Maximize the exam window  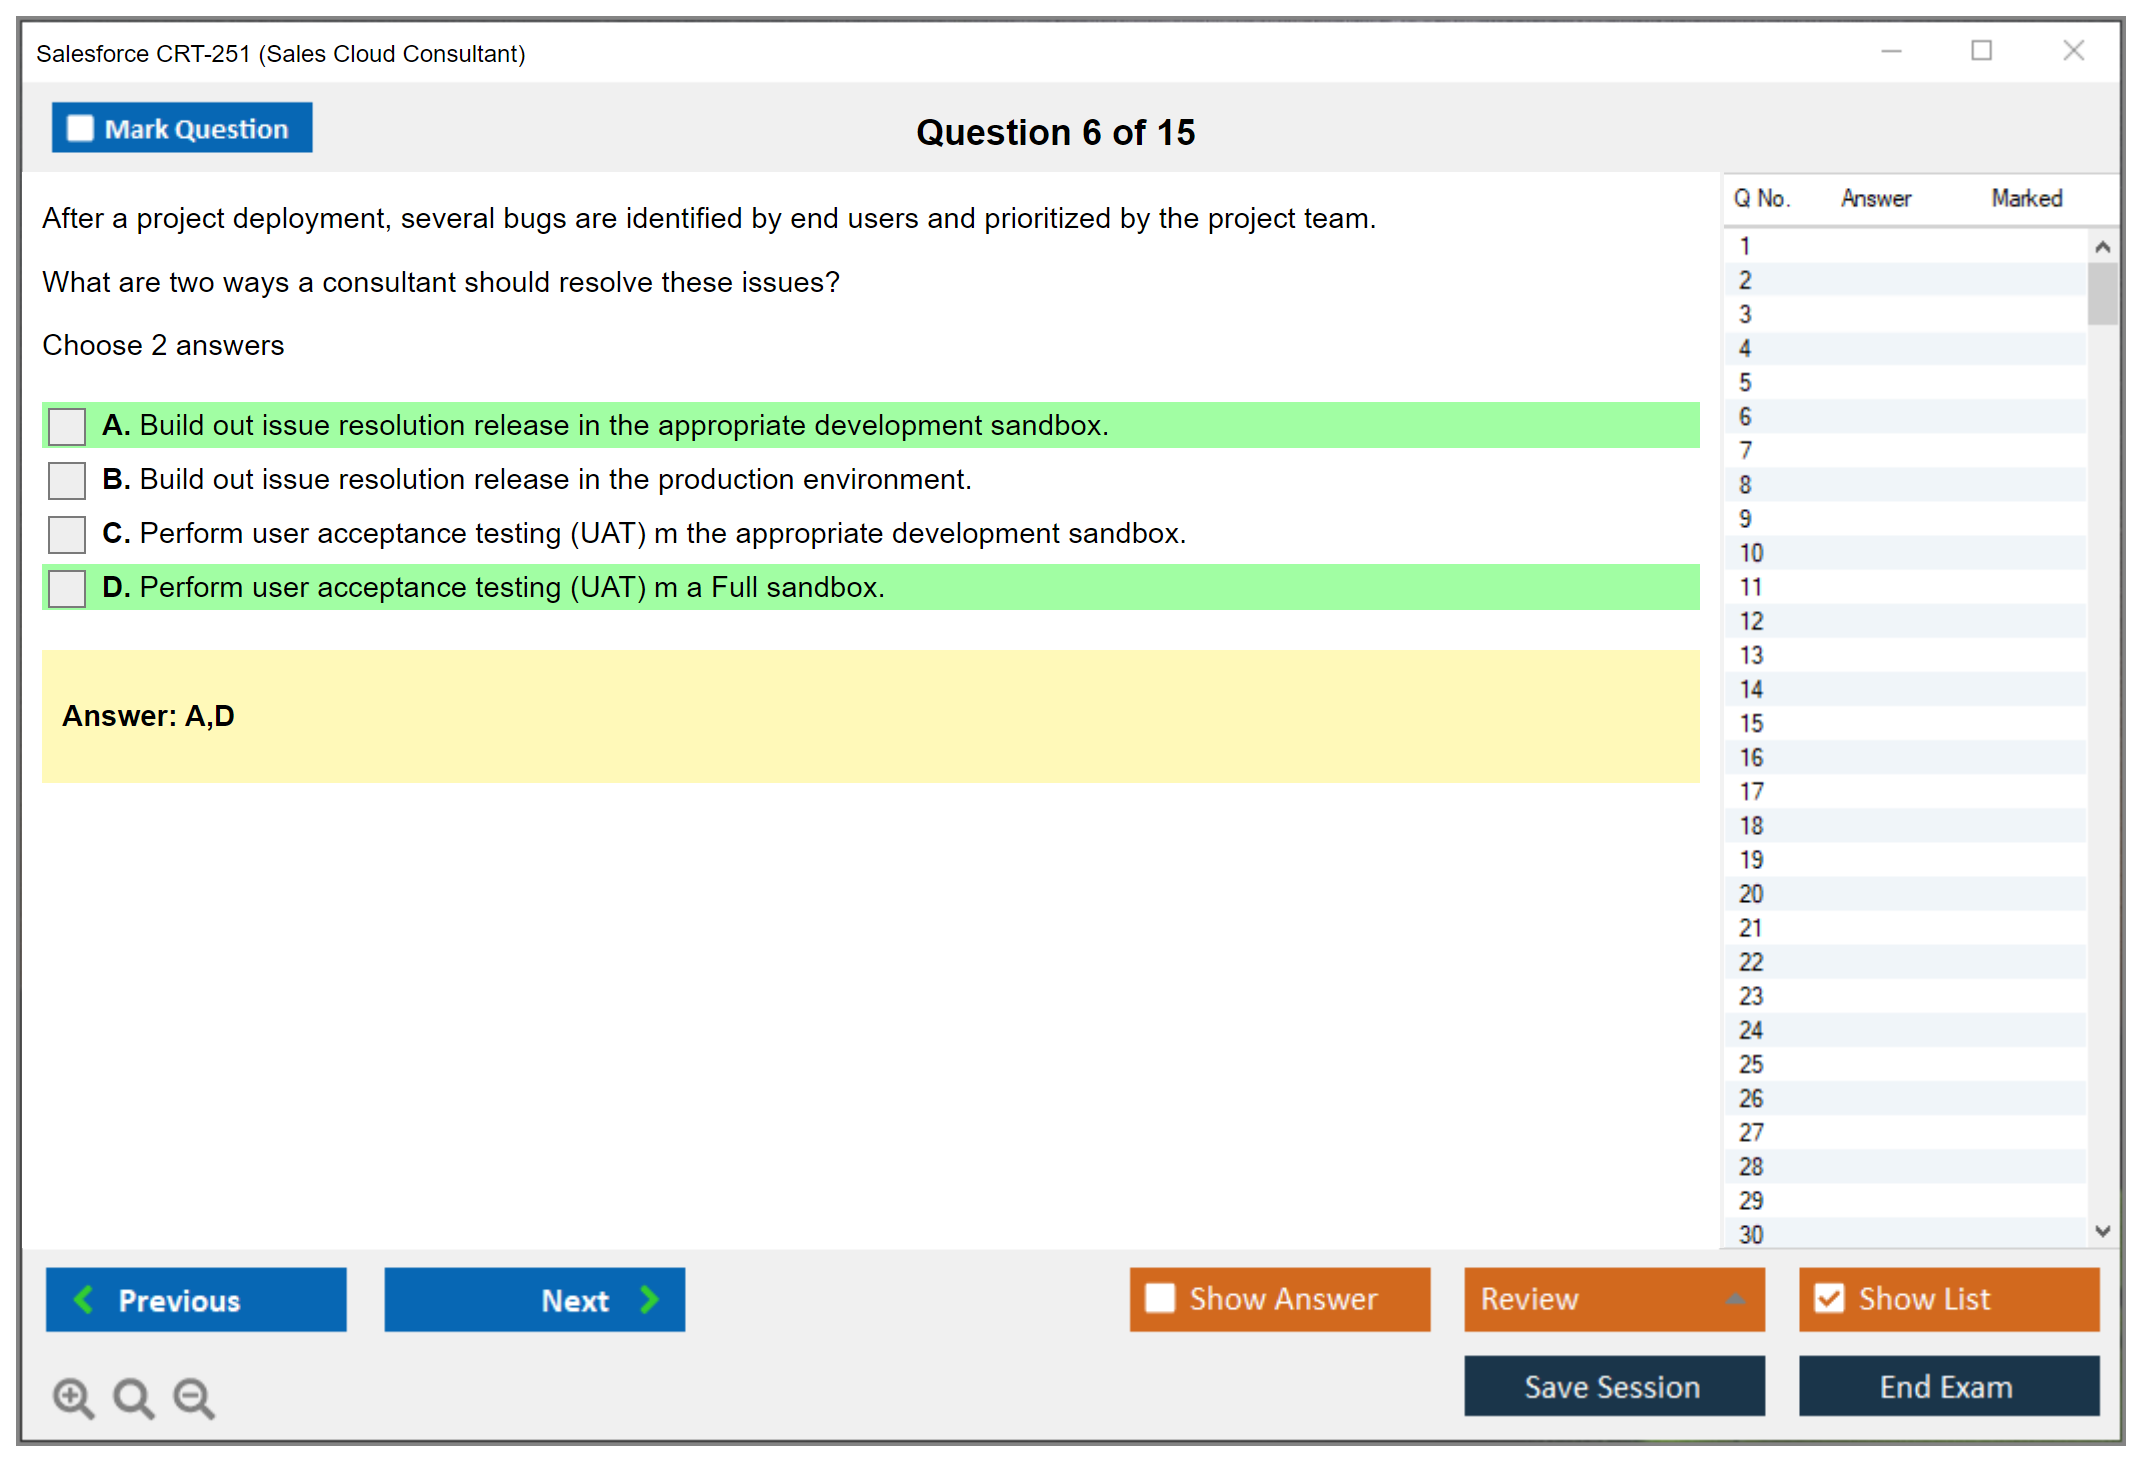[1981, 51]
